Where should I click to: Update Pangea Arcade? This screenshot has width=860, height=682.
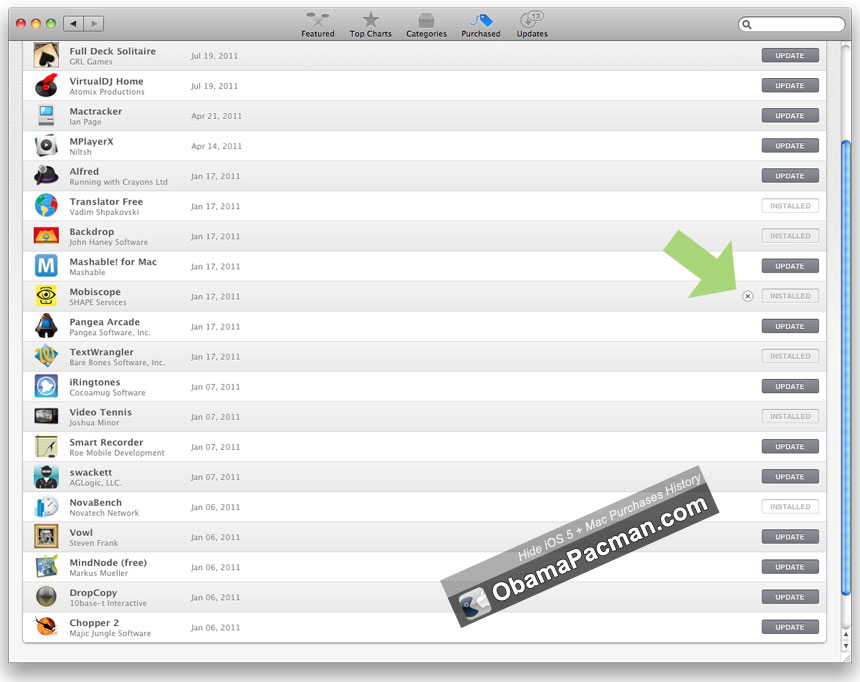pos(790,326)
